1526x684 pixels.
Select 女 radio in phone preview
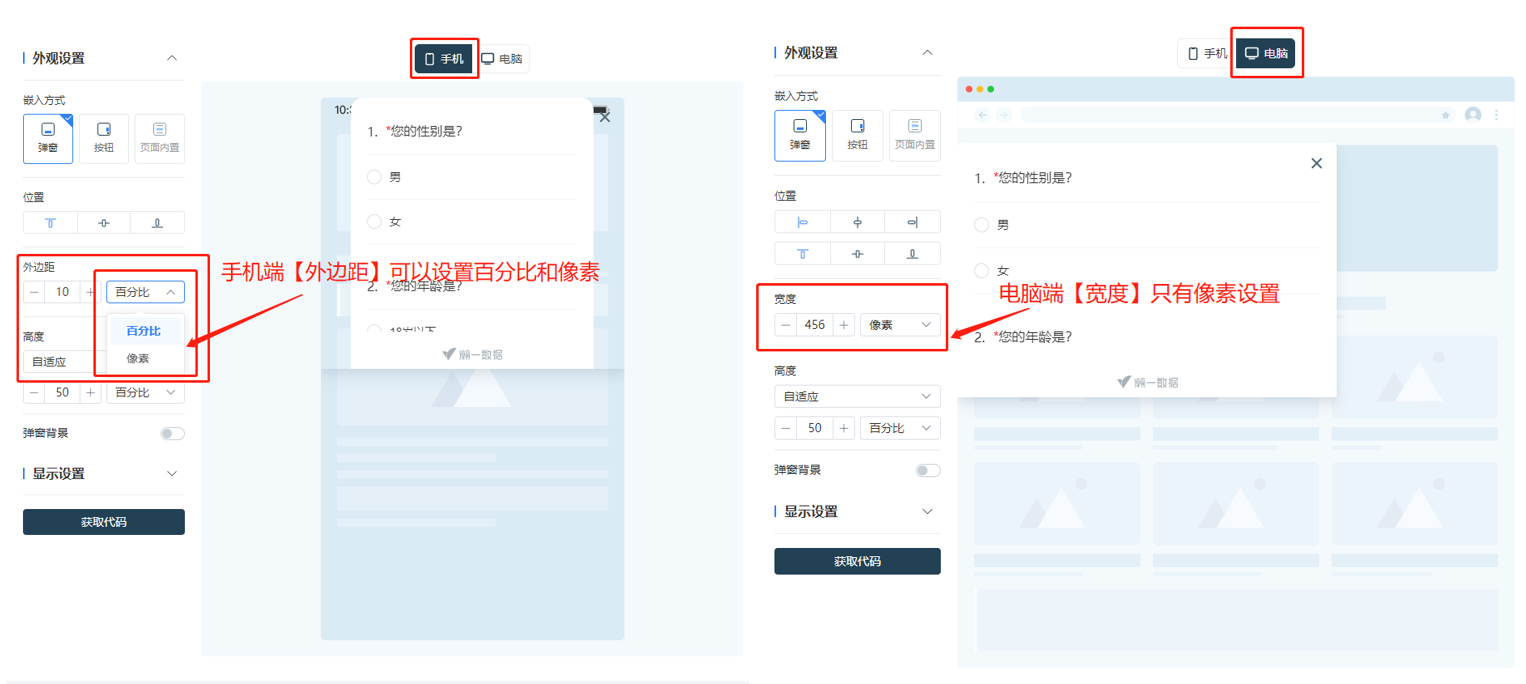tap(374, 222)
